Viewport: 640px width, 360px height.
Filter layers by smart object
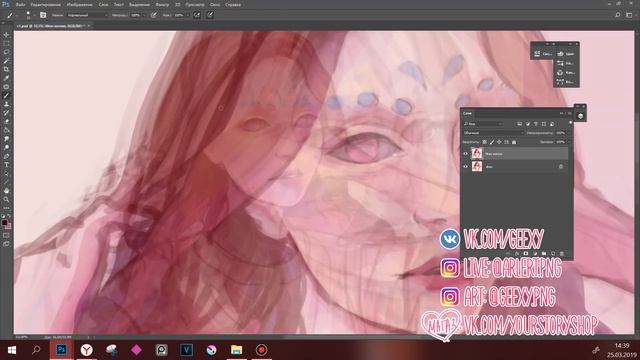tap(552, 124)
